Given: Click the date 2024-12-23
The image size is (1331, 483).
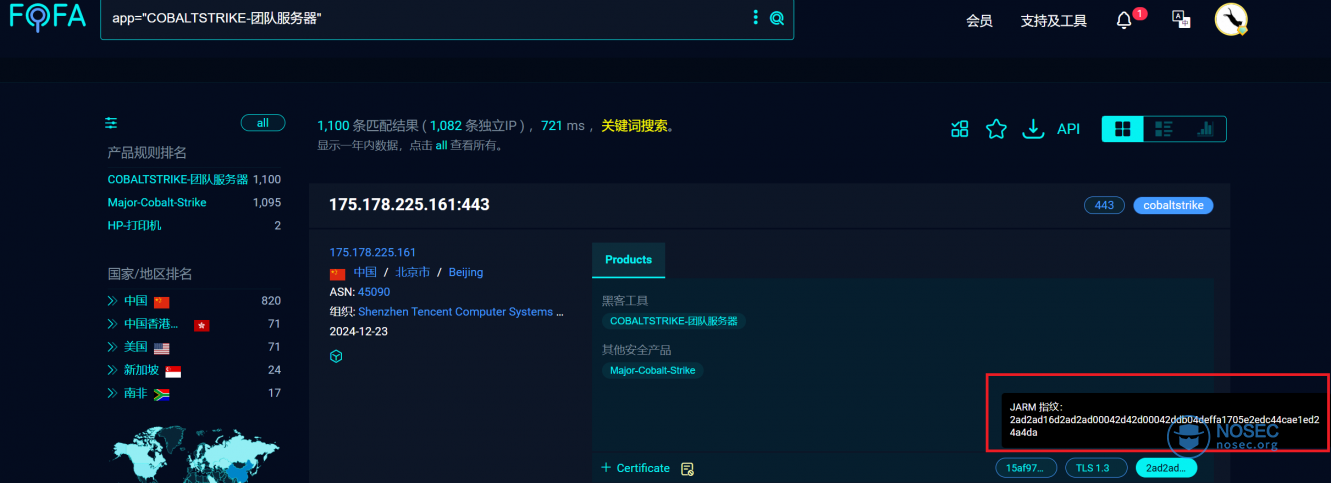Looking at the screenshot, I should (x=359, y=332).
